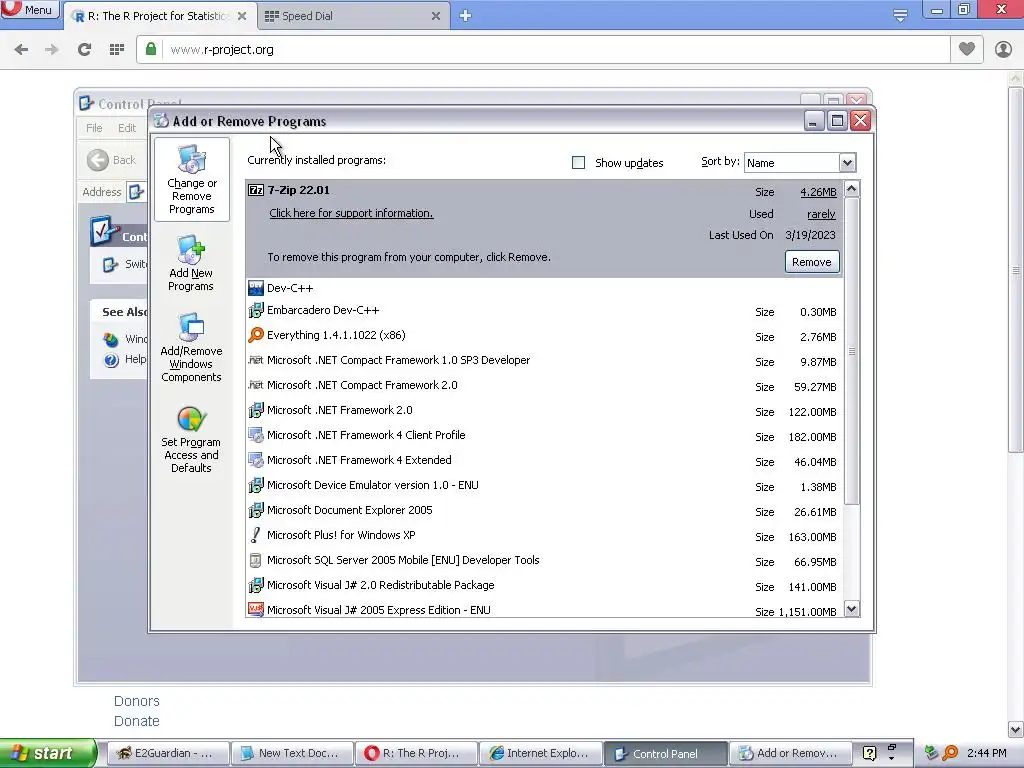The width and height of the screenshot is (1024, 768).
Task: Open Edit menu in Control Panel window
Action: [x=127, y=128]
